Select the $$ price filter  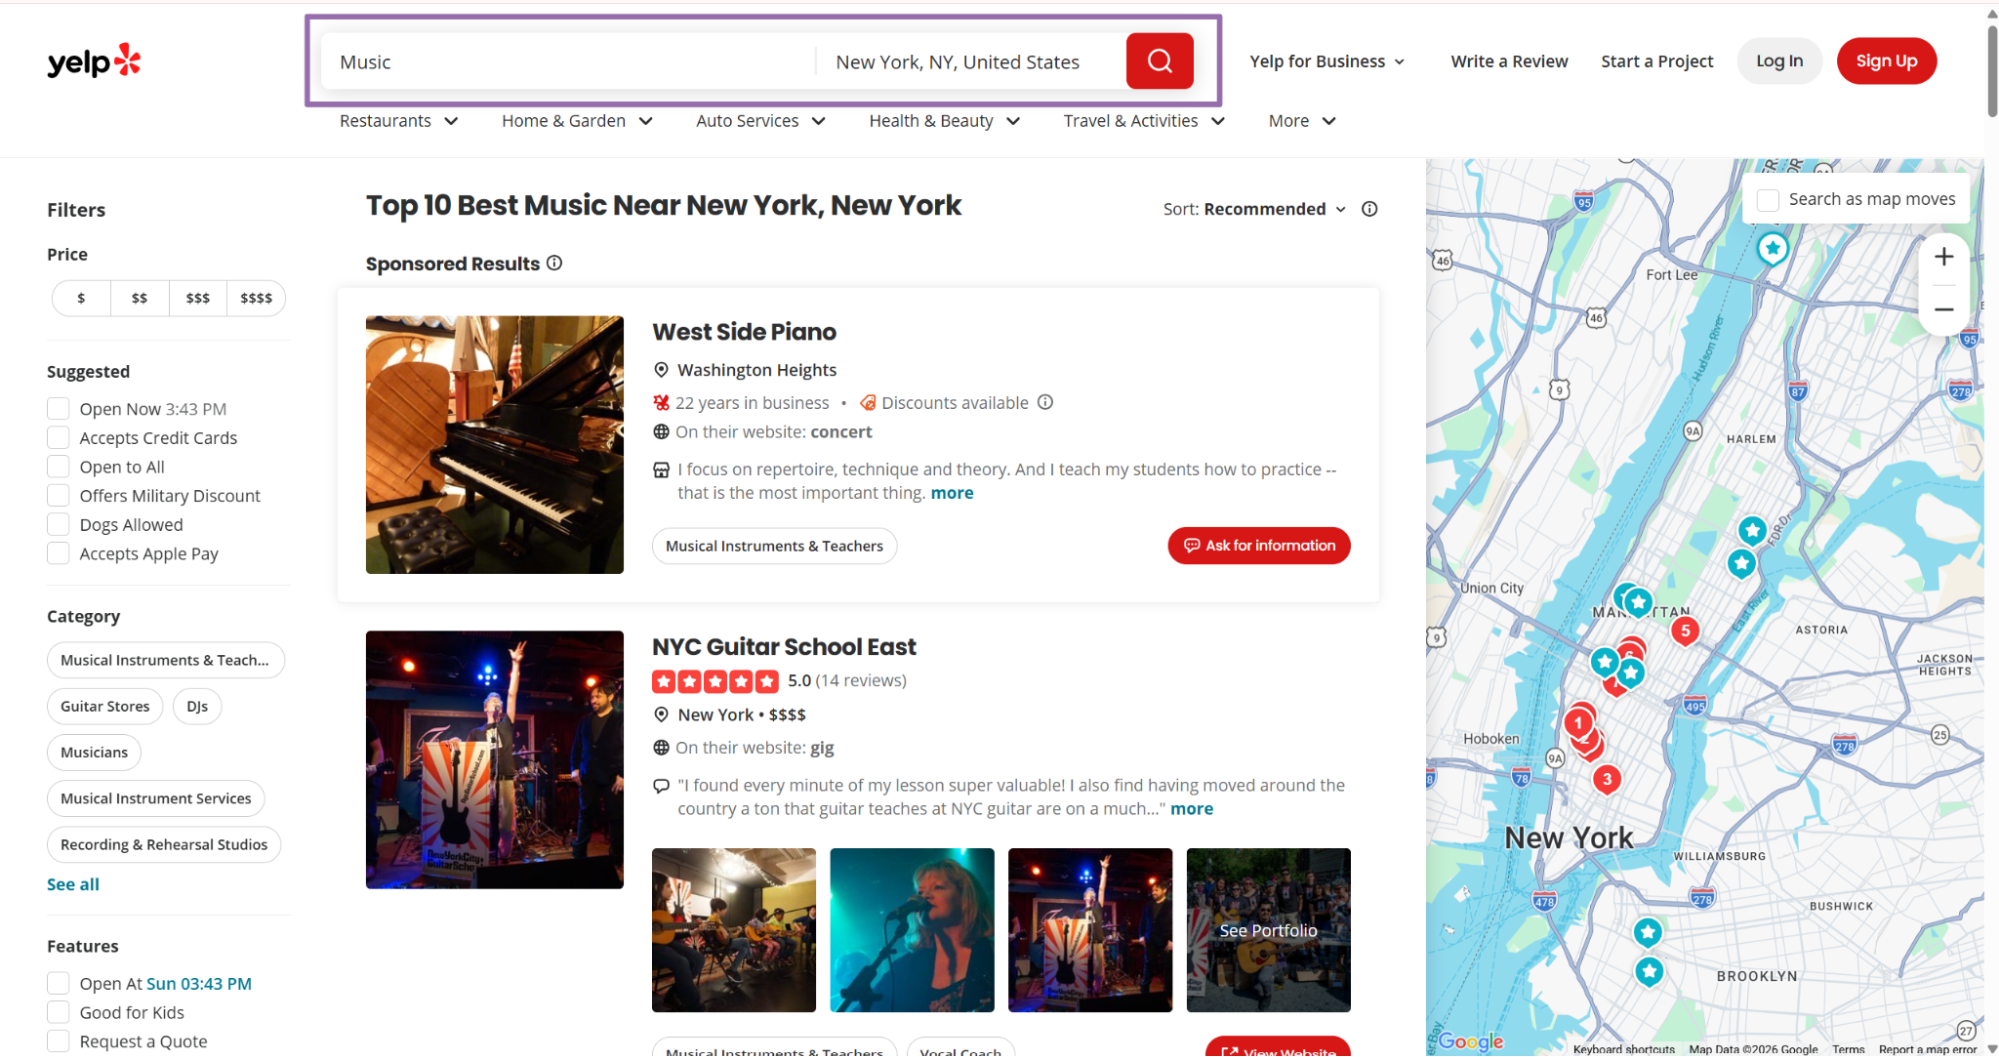[139, 298]
